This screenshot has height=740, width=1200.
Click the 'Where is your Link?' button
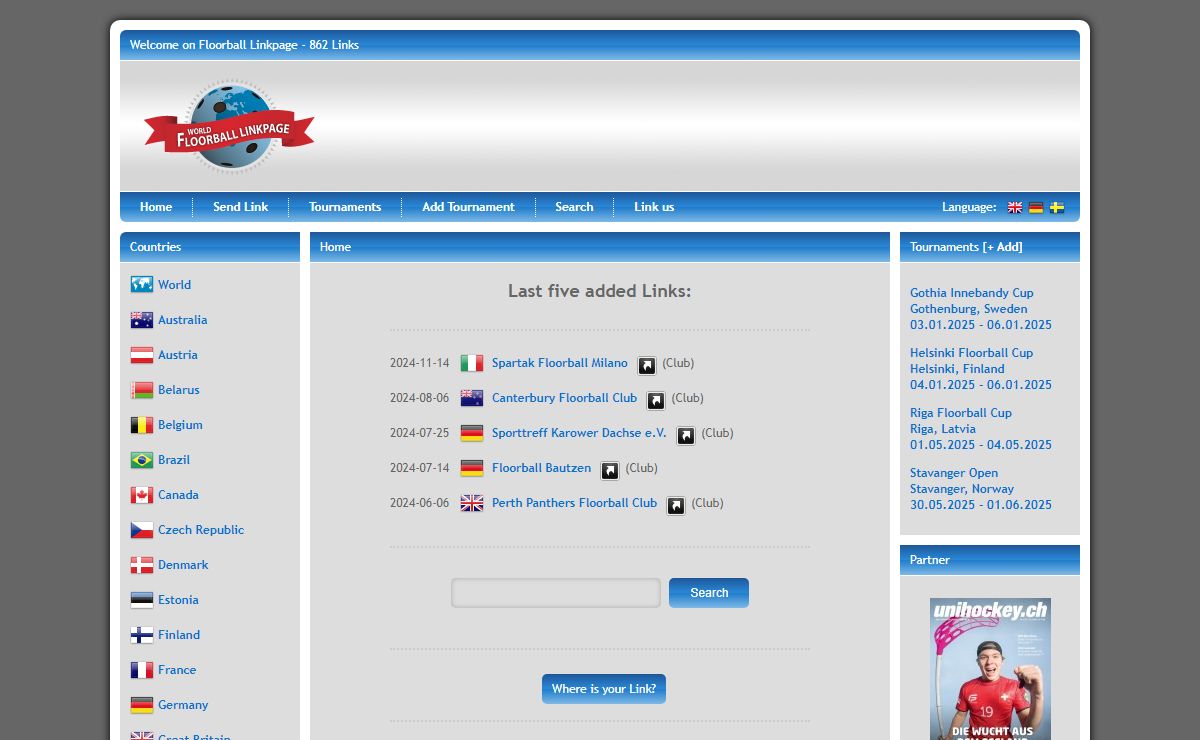click(604, 689)
